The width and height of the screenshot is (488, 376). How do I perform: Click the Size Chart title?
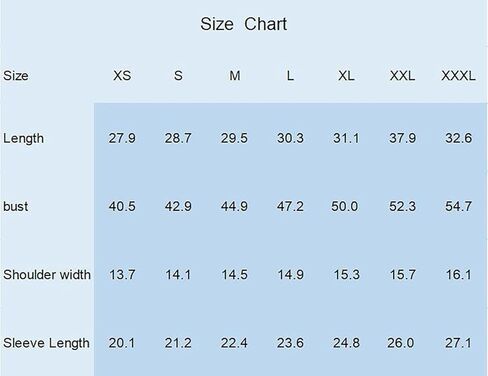(243, 24)
